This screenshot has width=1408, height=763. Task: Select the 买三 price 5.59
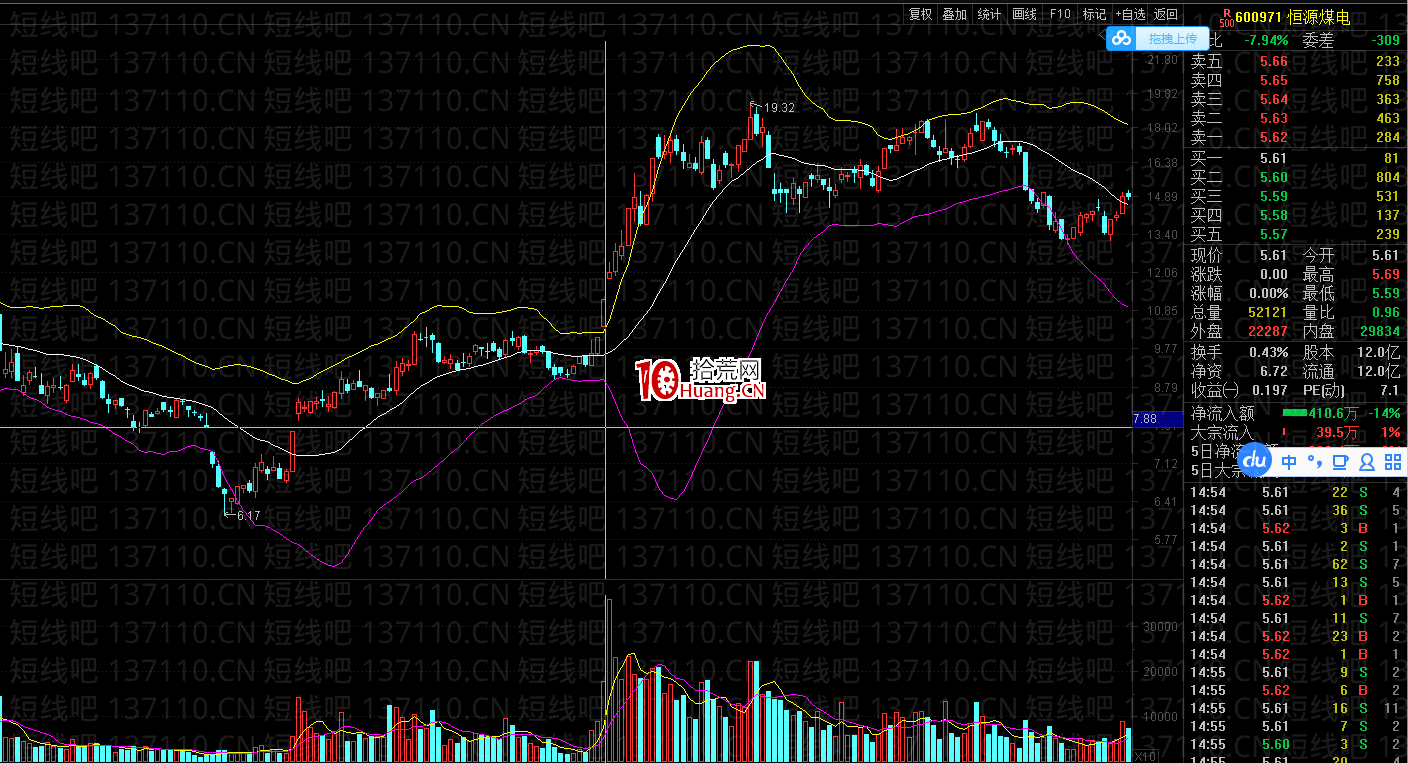(x=1274, y=196)
